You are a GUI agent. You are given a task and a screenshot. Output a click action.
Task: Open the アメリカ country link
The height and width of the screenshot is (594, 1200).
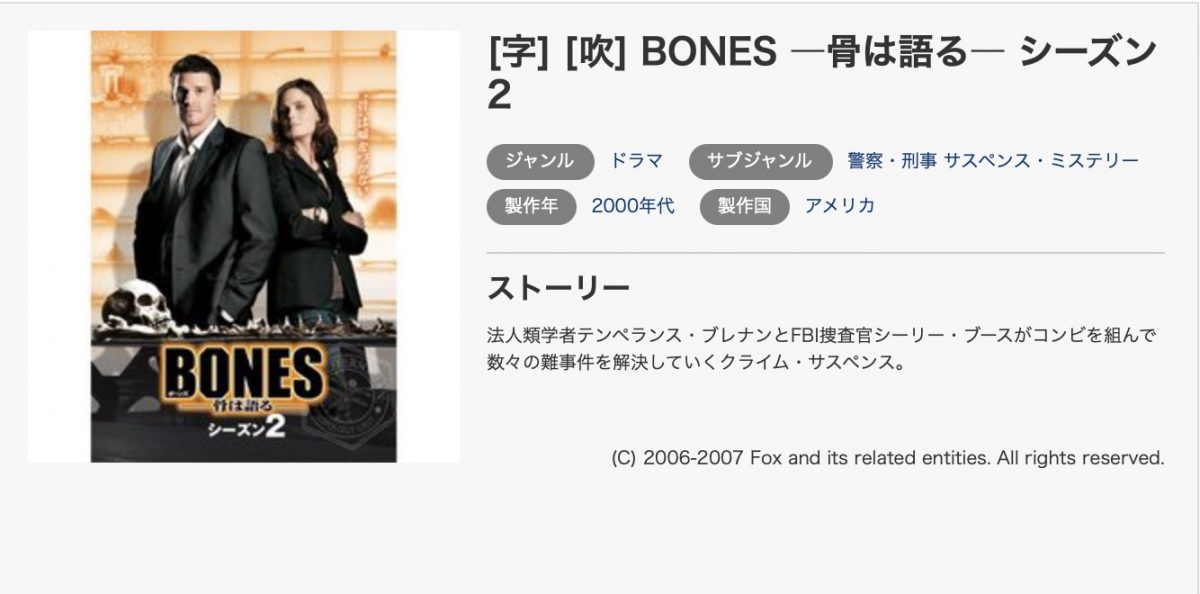[840, 206]
